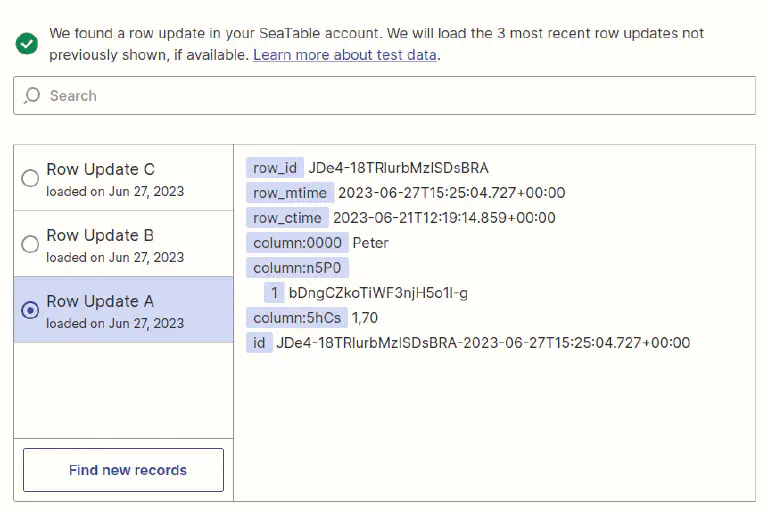Select Row Update A radio button
This screenshot has height=511, width=768.
click(30, 310)
